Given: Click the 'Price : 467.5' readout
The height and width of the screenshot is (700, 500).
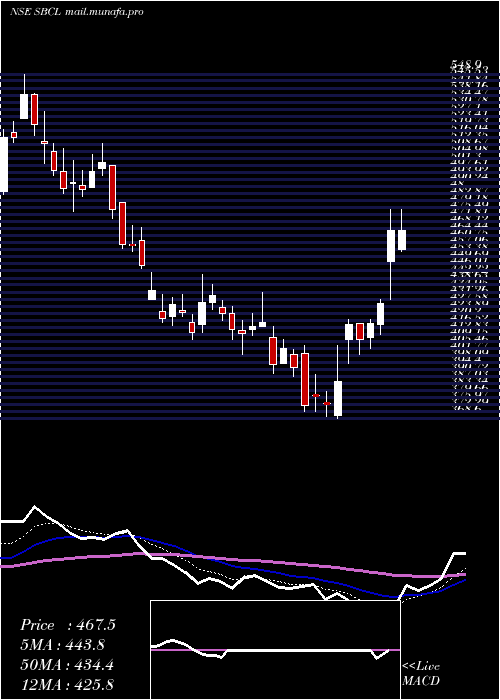Looking at the screenshot, I should [x=68, y=625].
